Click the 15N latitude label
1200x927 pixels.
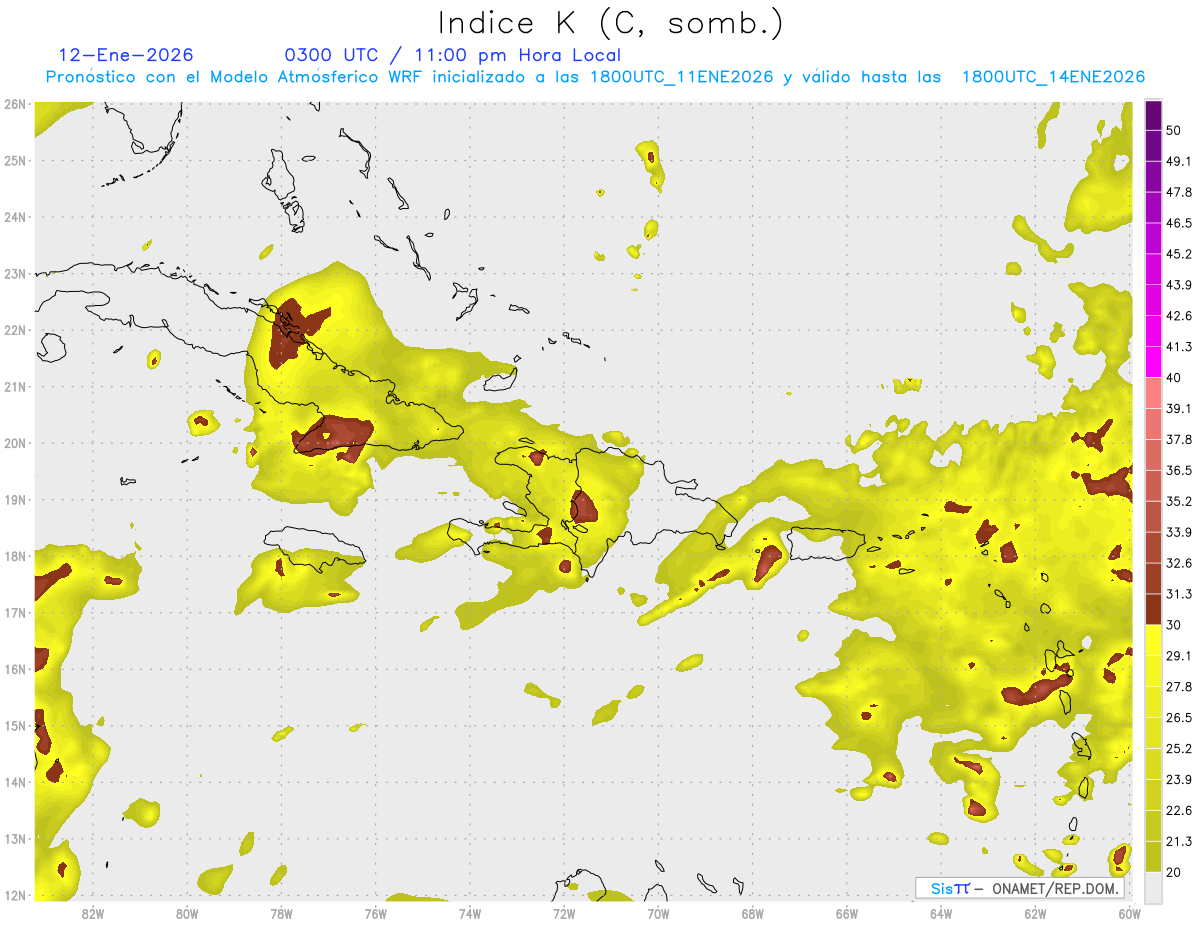click(x=15, y=726)
